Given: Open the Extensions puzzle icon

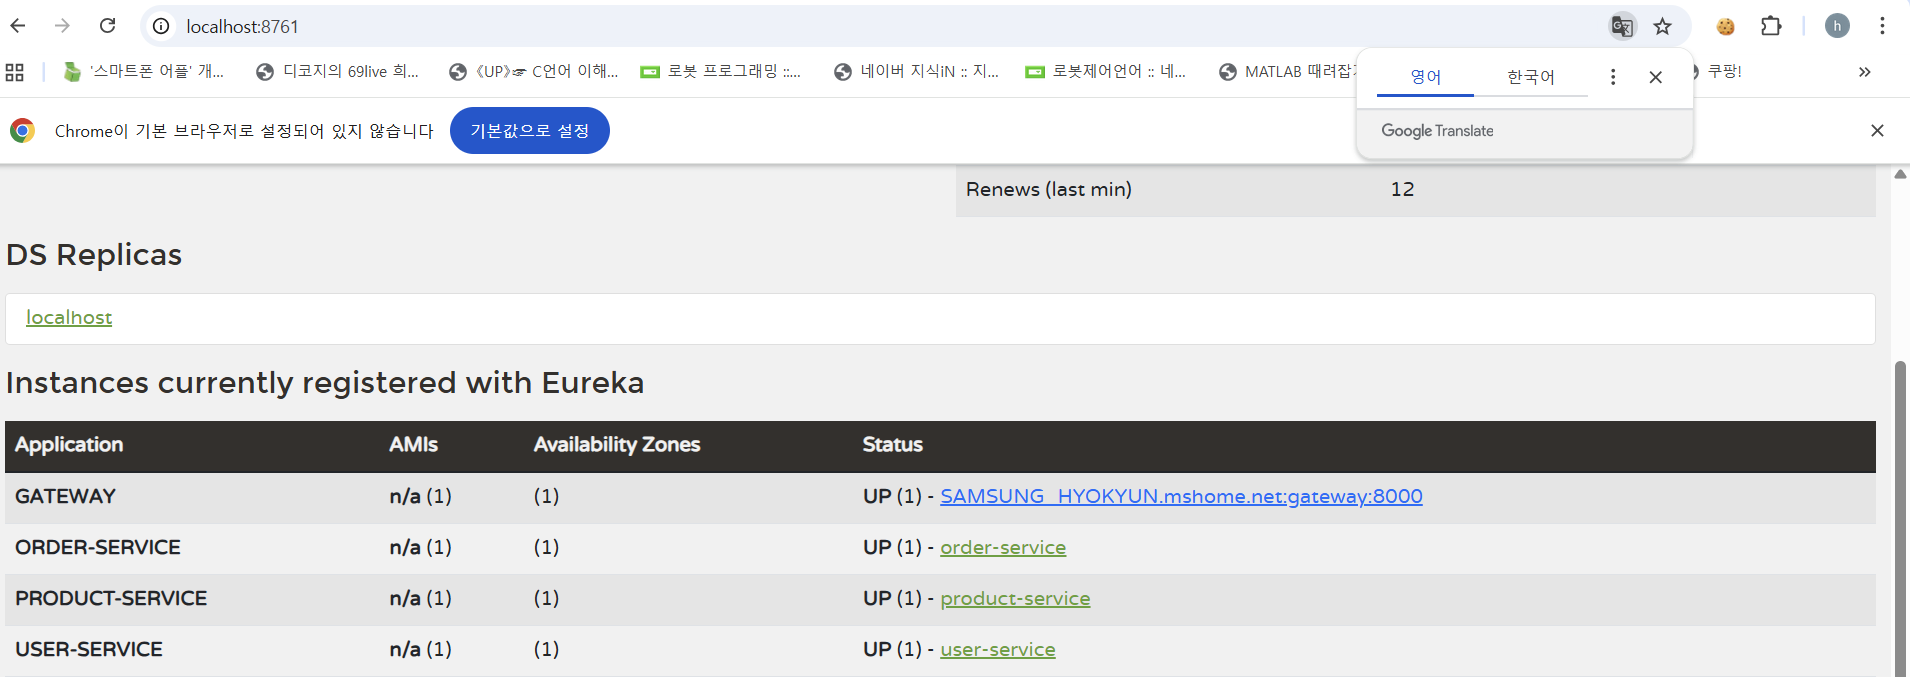Looking at the screenshot, I should pos(1771,26).
